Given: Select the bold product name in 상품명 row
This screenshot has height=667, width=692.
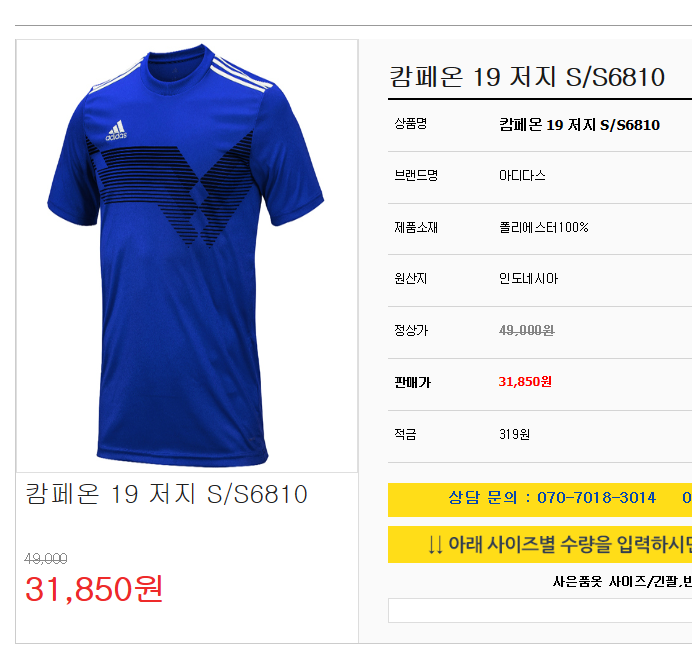Looking at the screenshot, I should tap(579, 125).
